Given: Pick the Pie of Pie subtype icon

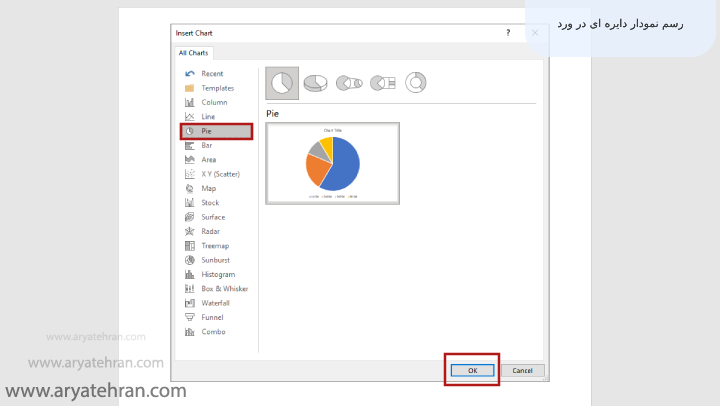Looking at the screenshot, I should point(349,83).
